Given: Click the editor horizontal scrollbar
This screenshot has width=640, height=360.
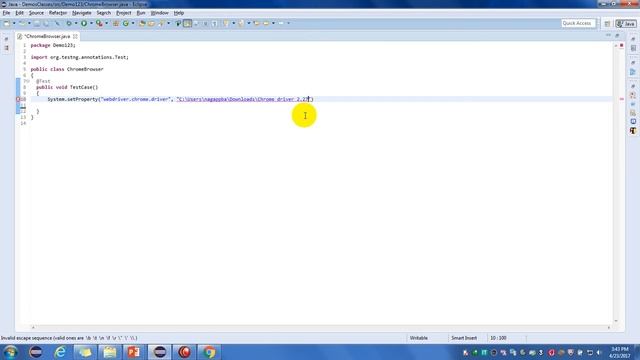Looking at the screenshot, I should [320, 327].
